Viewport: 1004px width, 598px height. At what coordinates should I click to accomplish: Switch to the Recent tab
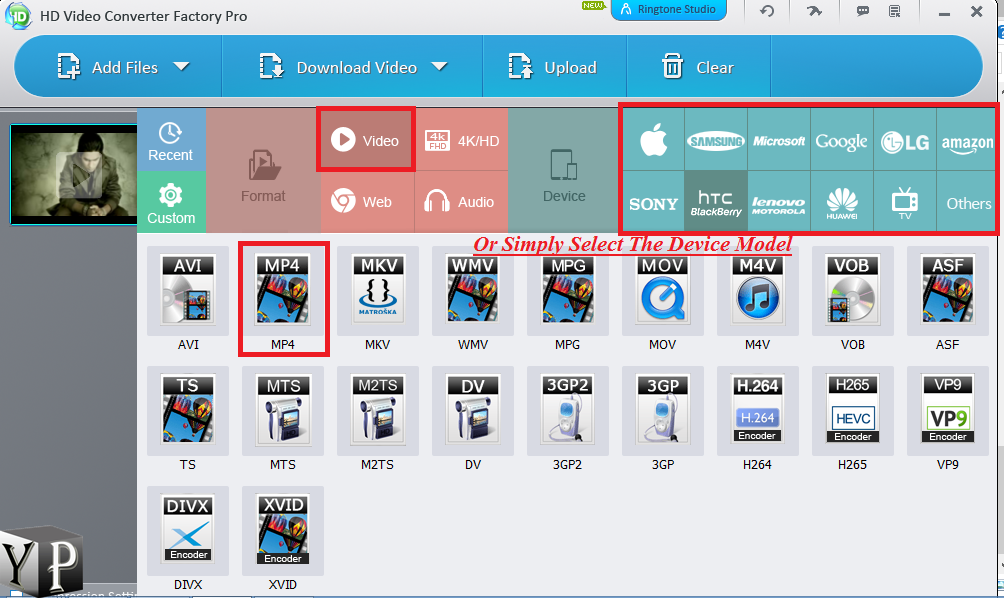click(170, 140)
